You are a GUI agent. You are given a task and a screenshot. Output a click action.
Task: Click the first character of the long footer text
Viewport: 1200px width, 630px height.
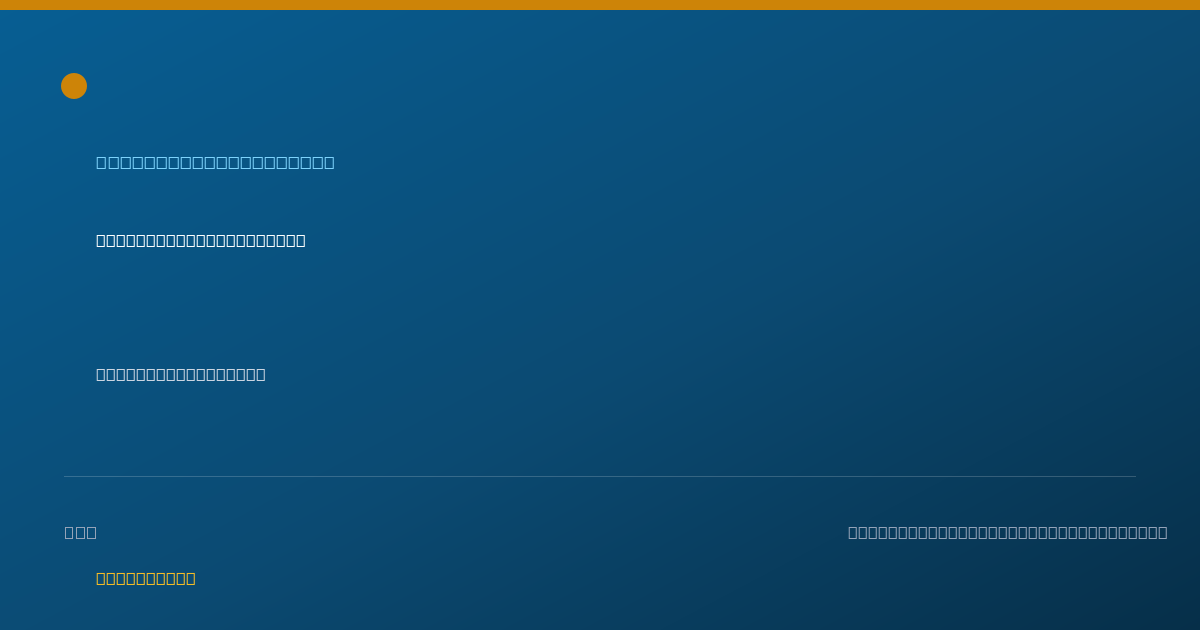(x=854, y=532)
